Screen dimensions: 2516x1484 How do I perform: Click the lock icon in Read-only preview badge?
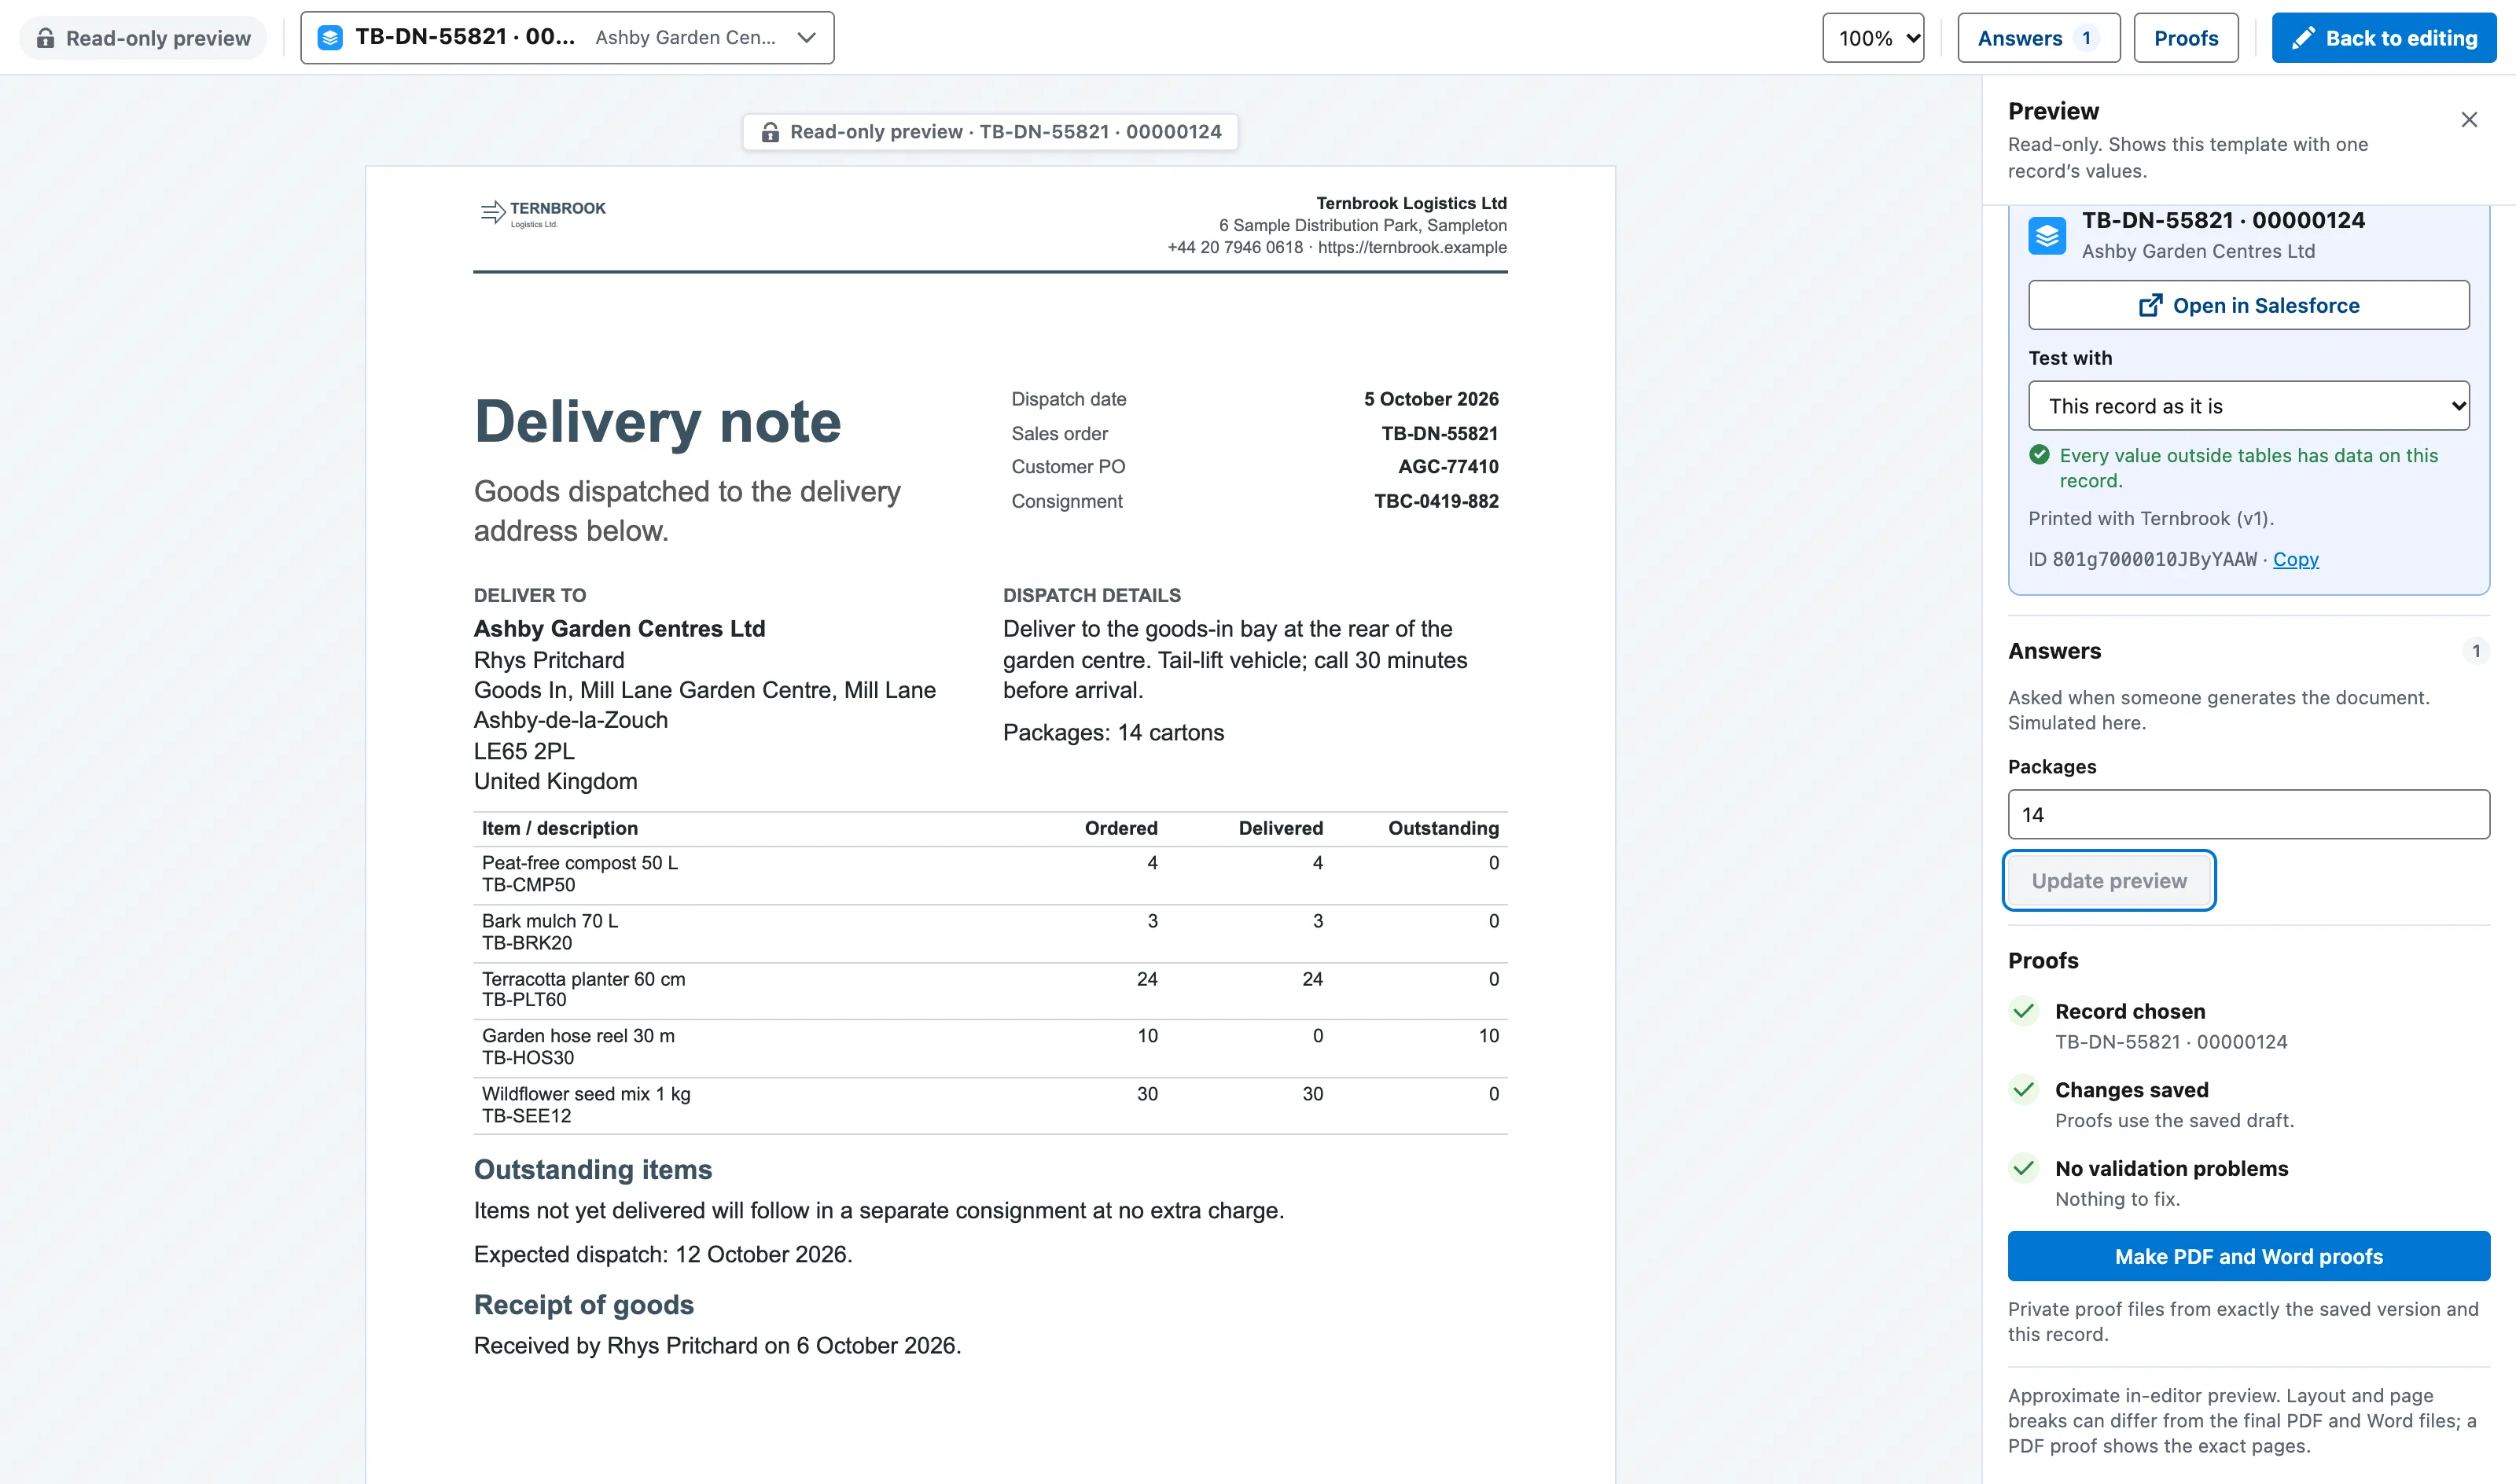coord(45,38)
